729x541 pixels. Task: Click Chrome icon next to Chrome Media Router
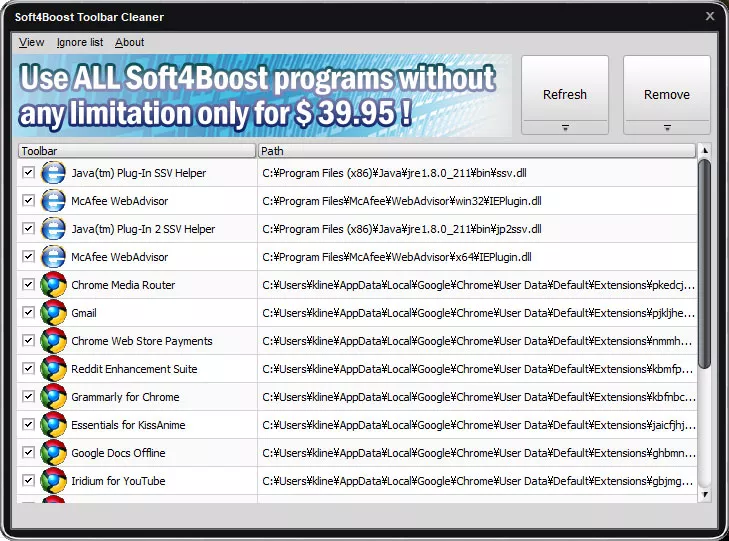53,285
